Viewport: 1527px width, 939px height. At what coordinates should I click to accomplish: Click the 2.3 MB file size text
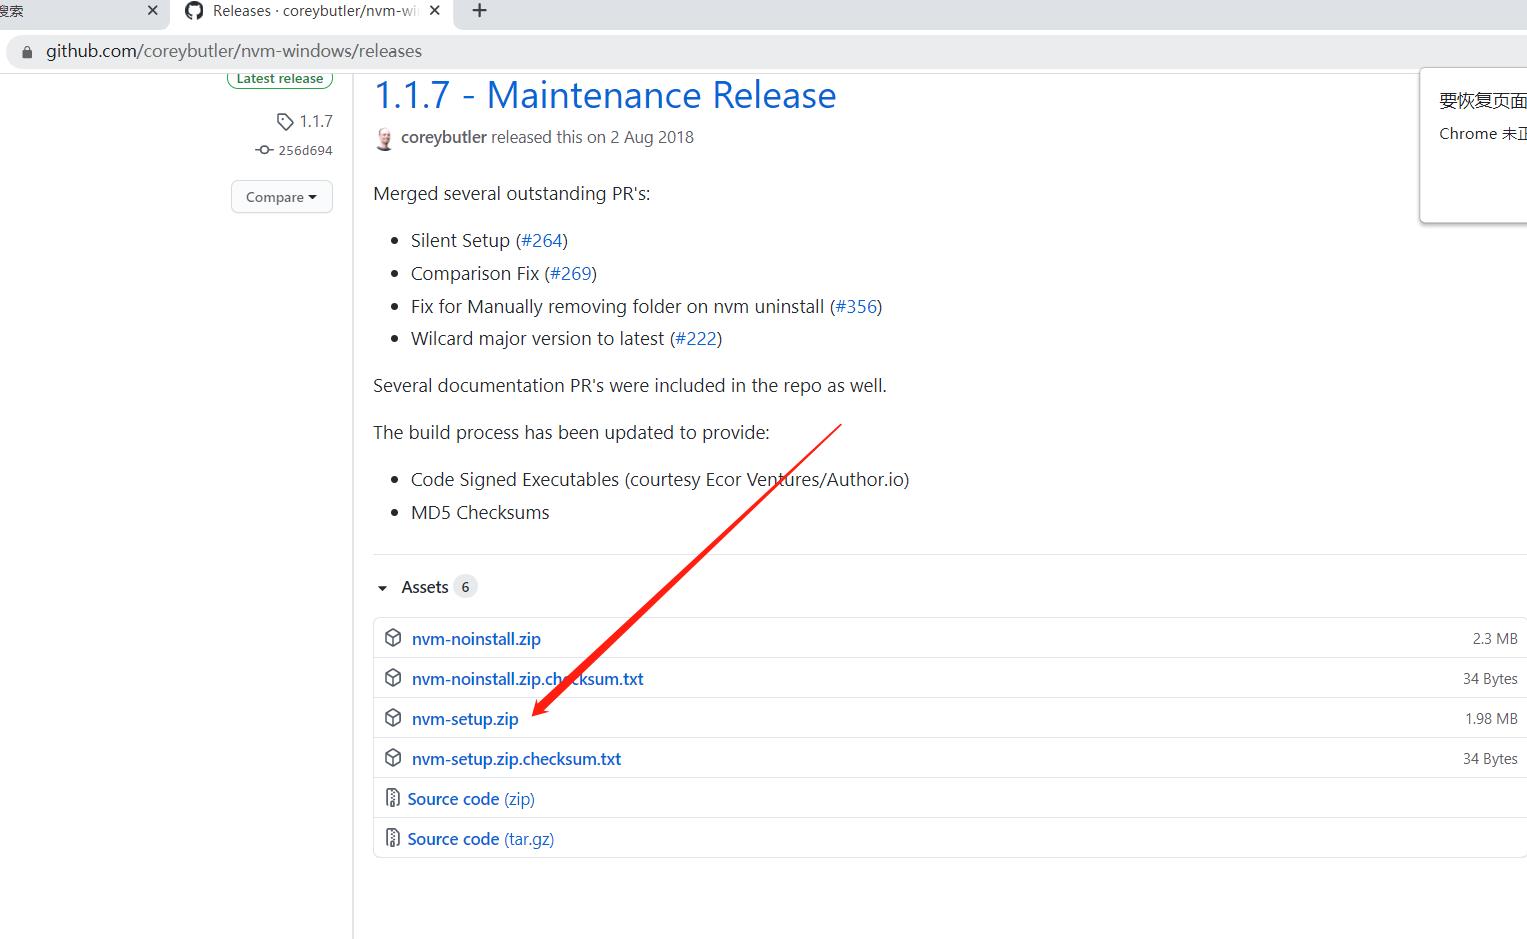(1495, 638)
